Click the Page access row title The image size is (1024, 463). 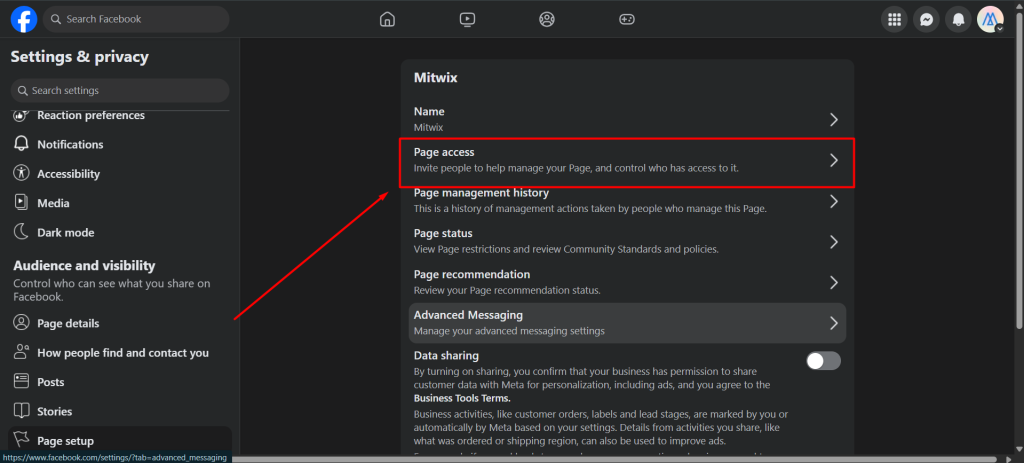pyautogui.click(x=444, y=152)
